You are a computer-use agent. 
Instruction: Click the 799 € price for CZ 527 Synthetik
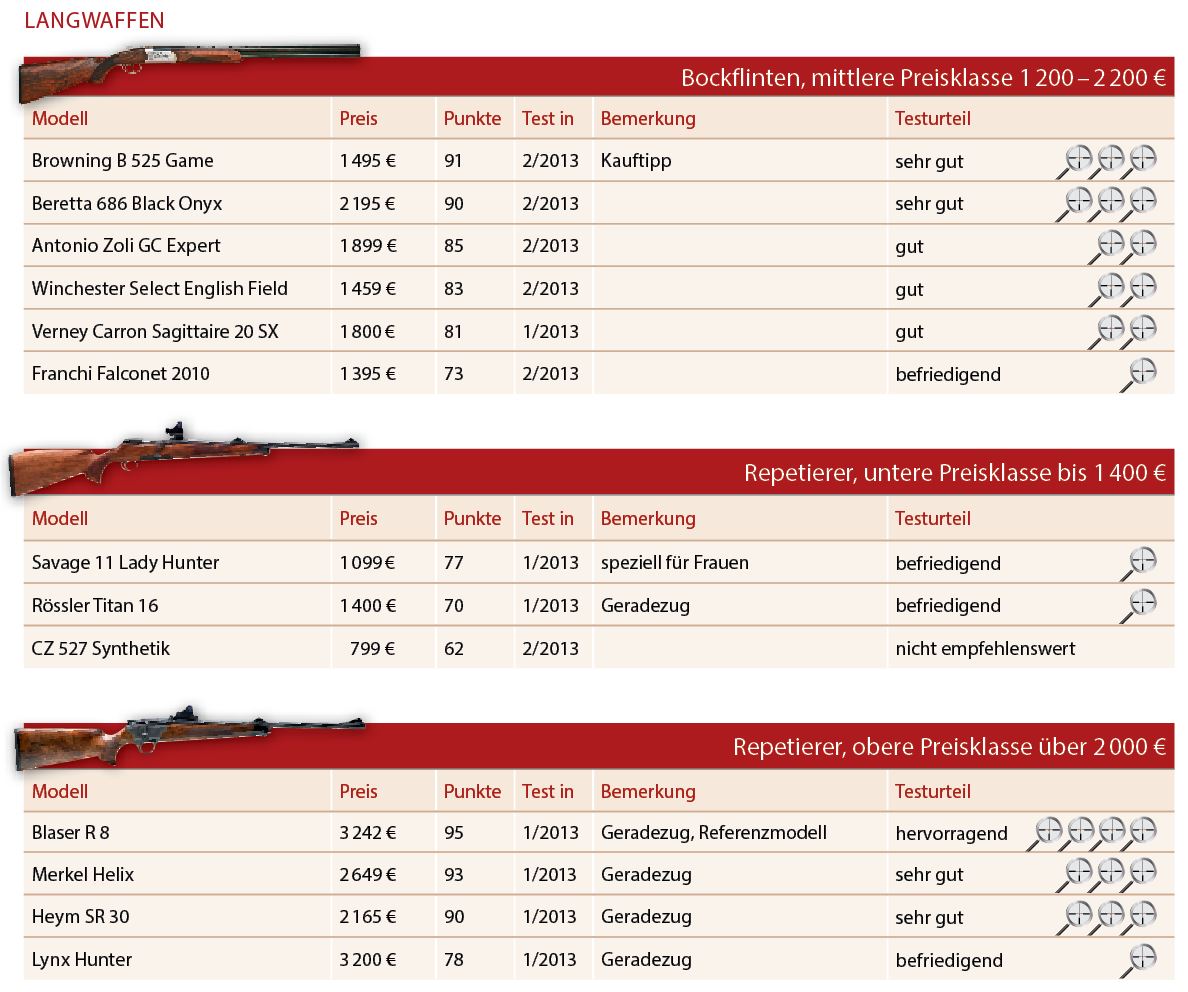tap(372, 649)
